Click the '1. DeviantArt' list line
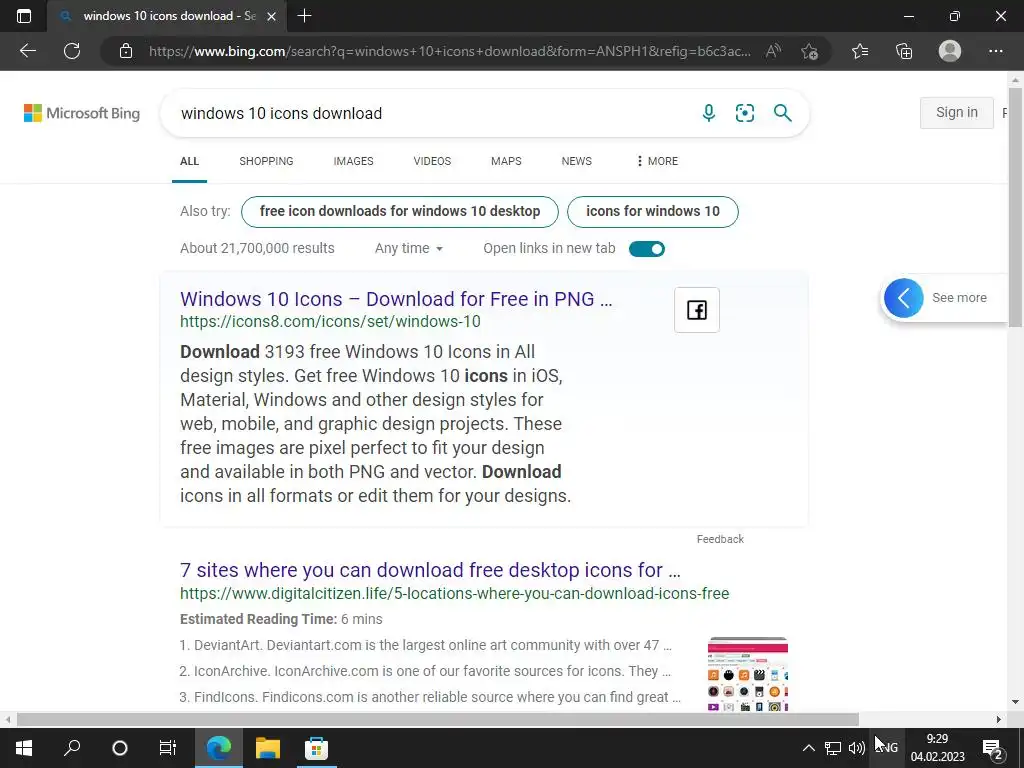This screenshot has height=768, width=1024. [425, 645]
